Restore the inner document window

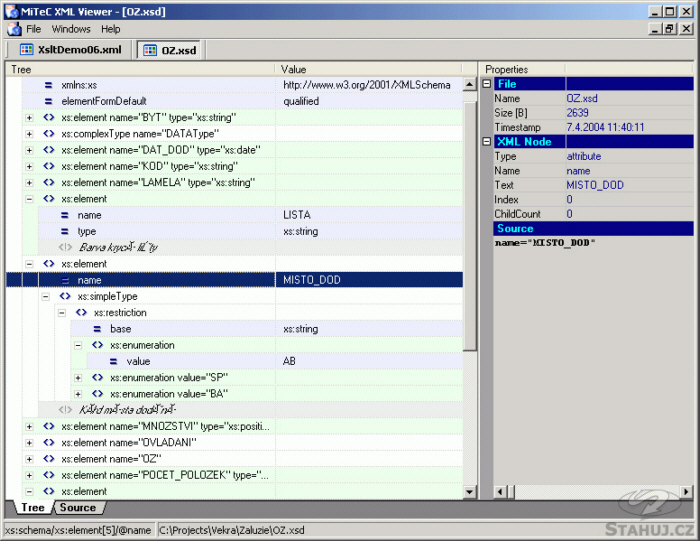tap(669, 29)
